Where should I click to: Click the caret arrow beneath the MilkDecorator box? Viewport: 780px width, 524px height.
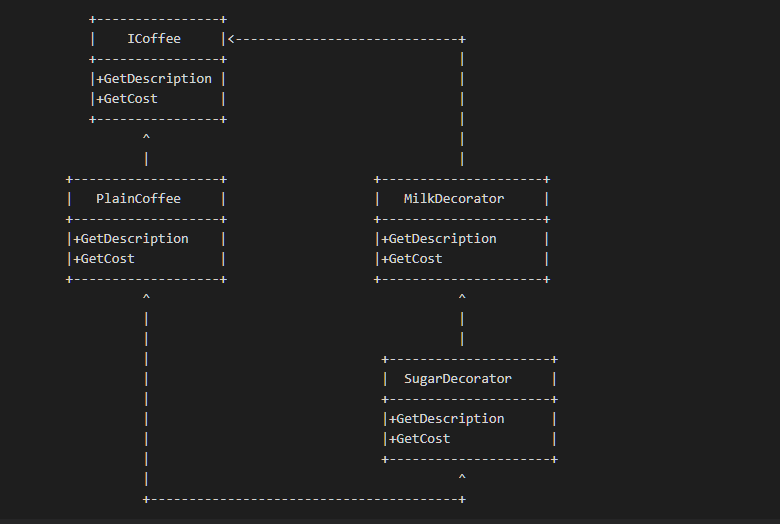[462, 297]
